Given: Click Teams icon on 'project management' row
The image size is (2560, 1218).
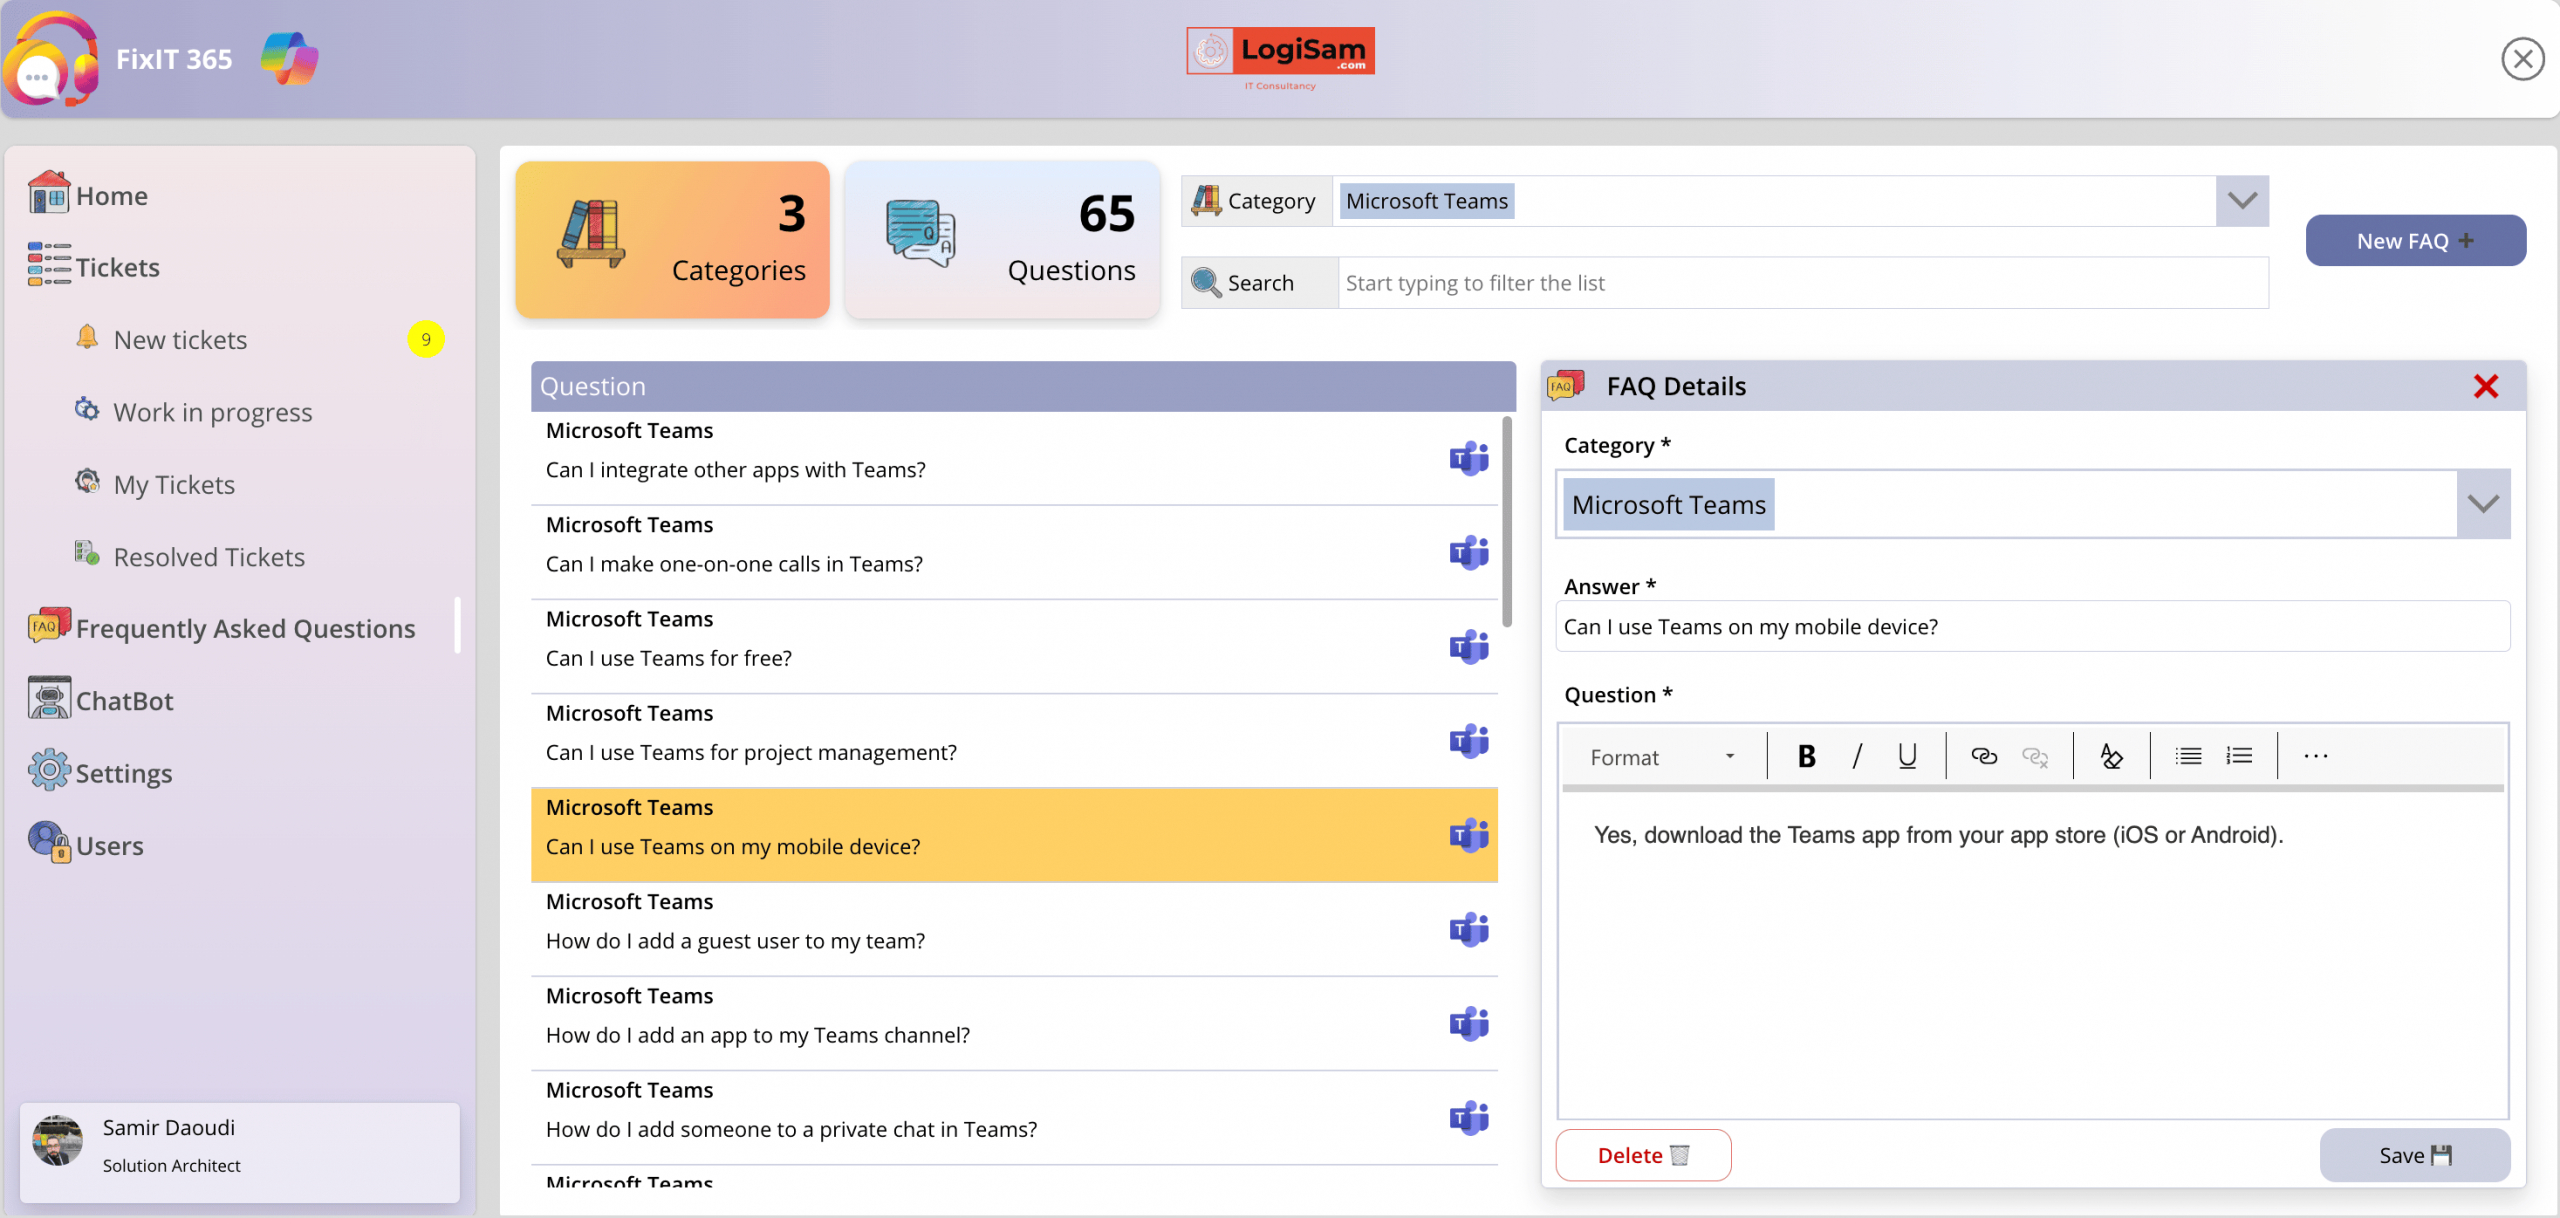Looking at the screenshot, I should coord(1469,740).
